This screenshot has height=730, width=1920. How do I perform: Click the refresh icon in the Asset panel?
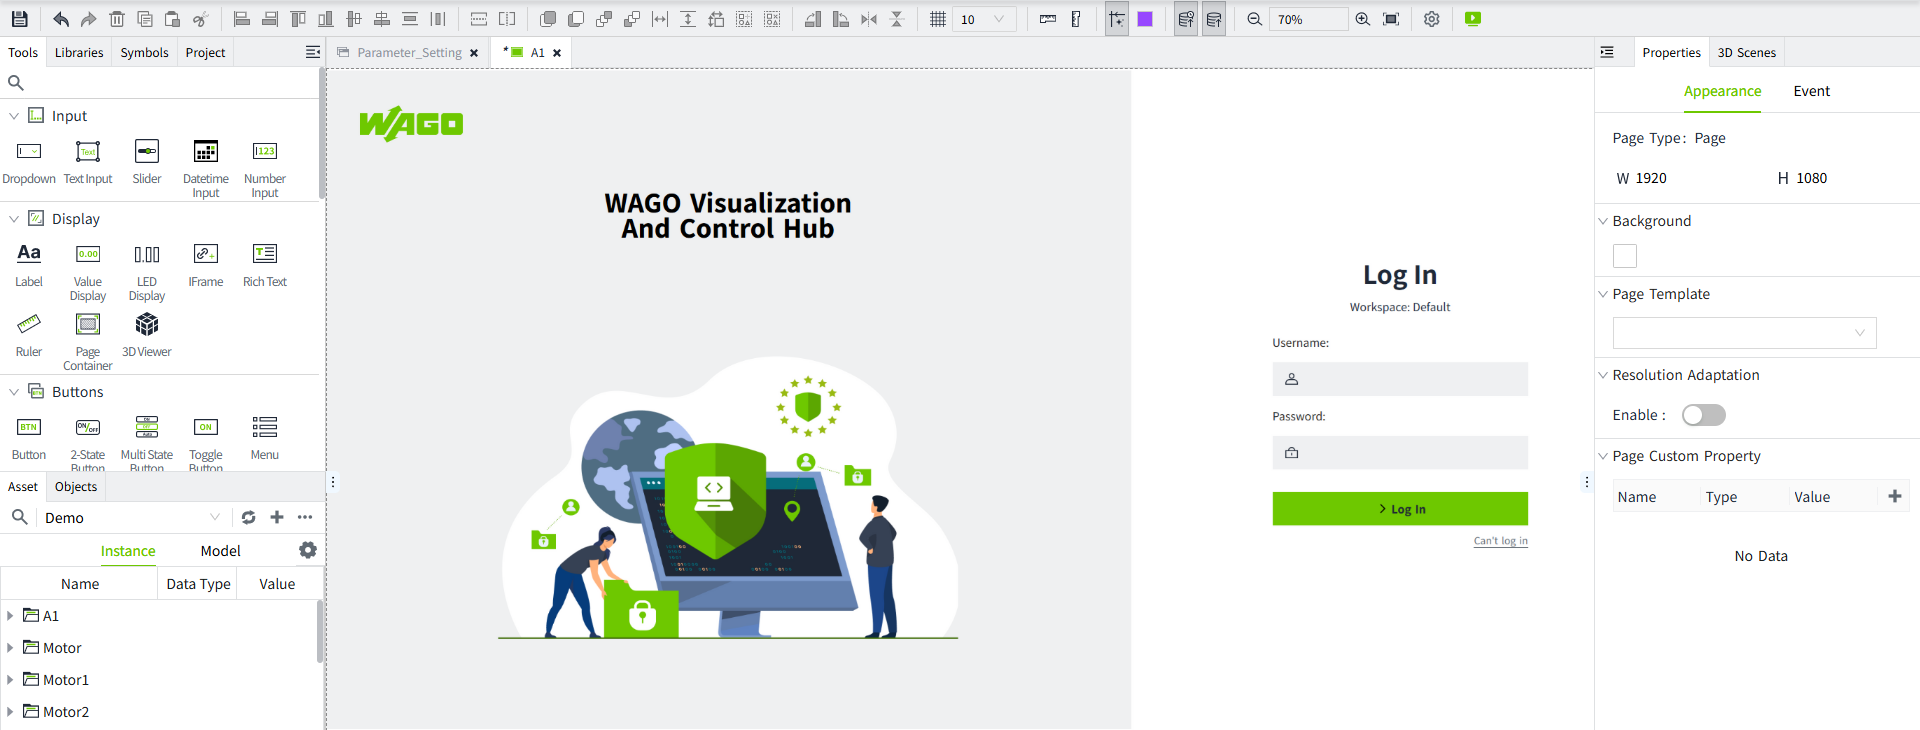249,517
